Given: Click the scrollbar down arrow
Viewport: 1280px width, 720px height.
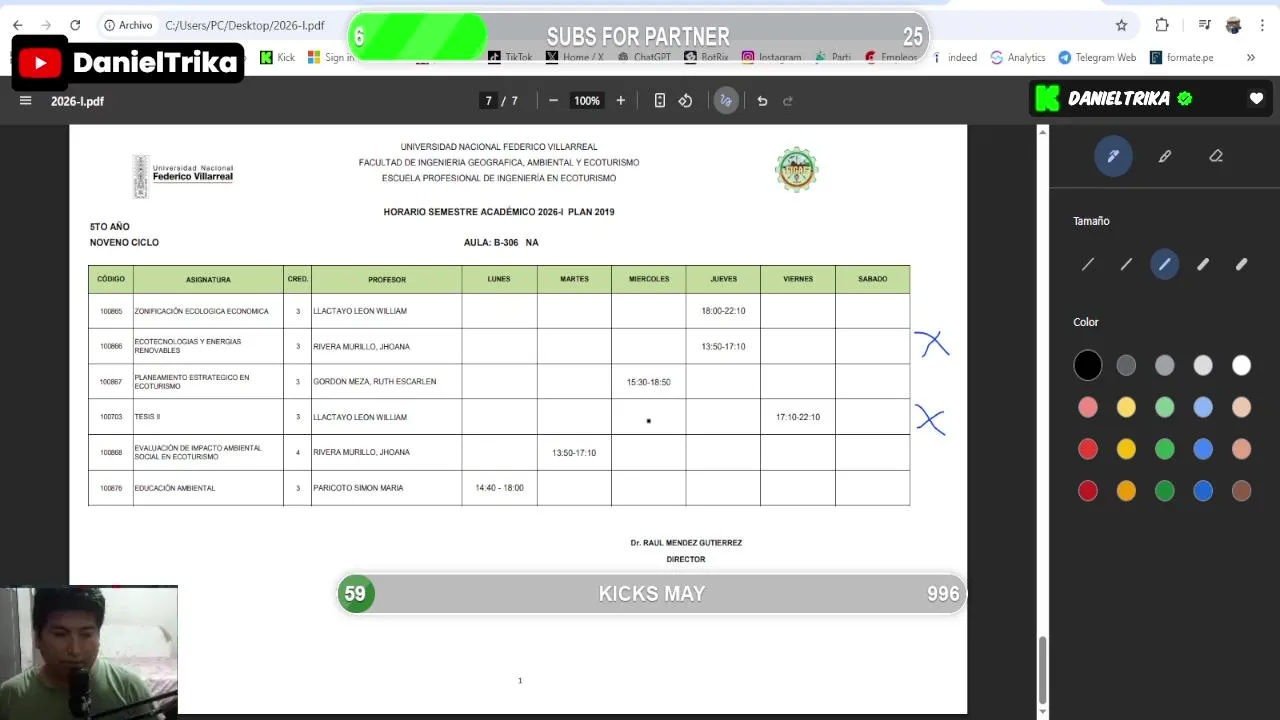Looking at the screenshot, I should (1043, 712).
